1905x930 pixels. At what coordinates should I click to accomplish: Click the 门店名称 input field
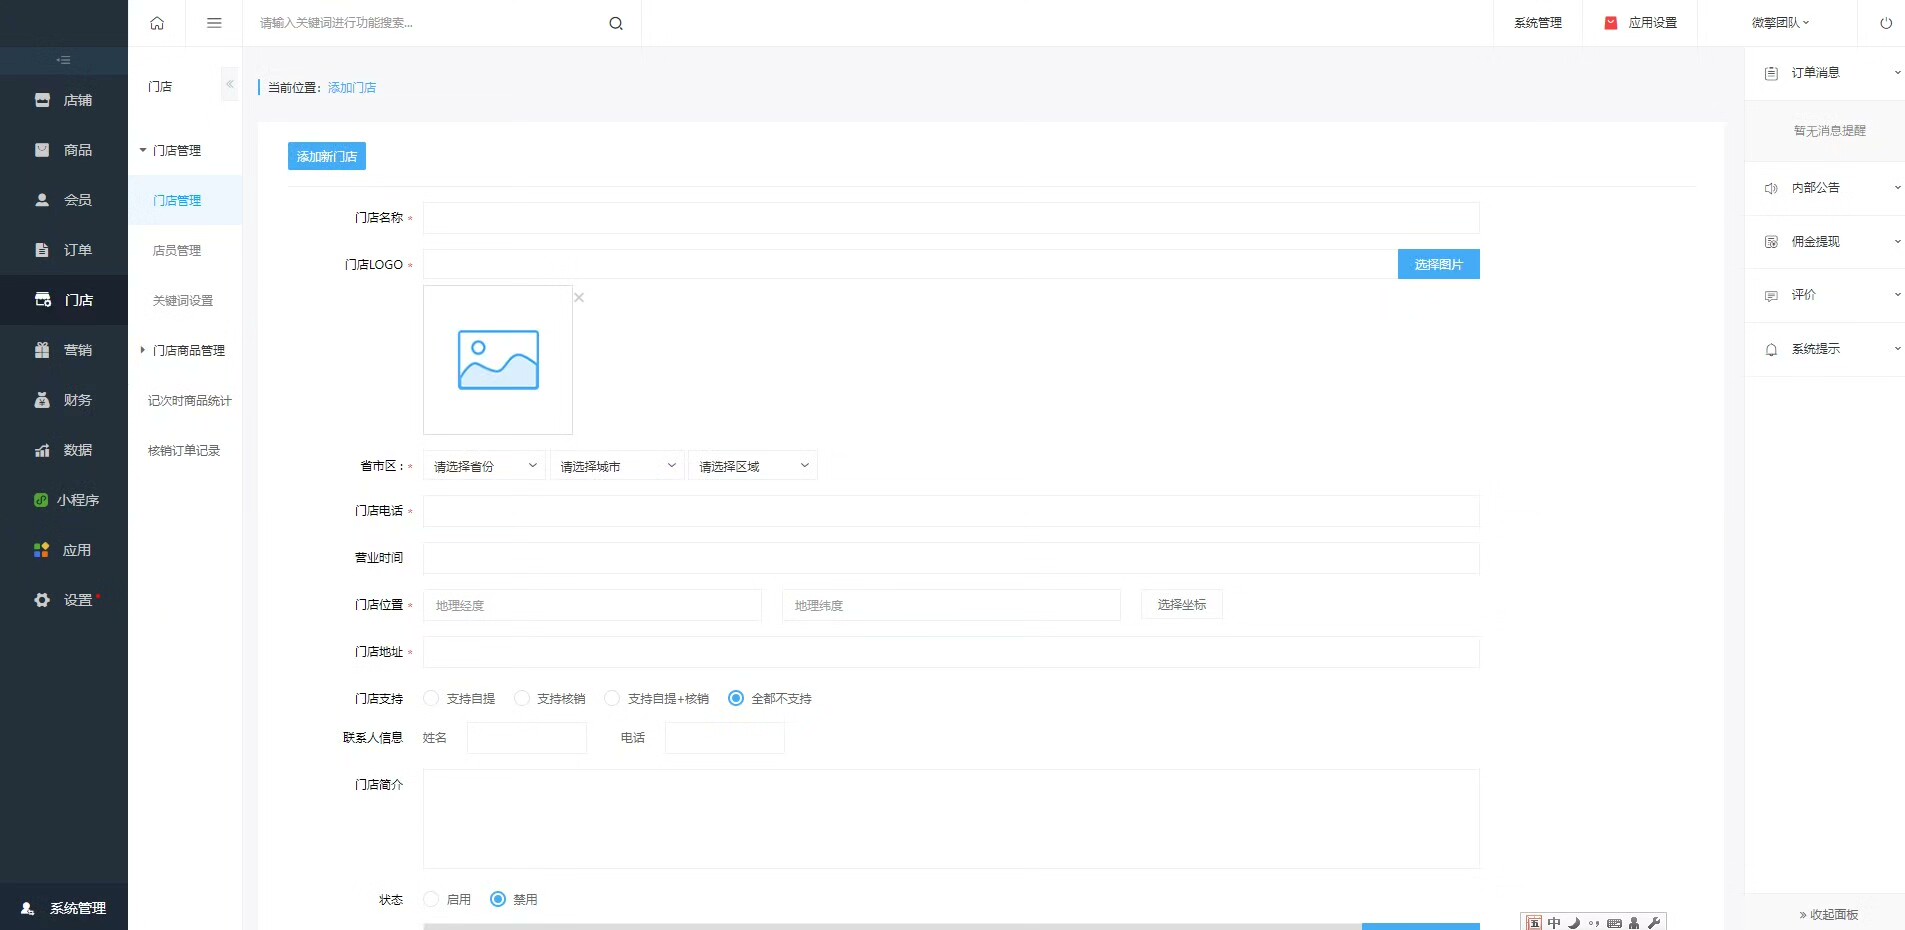(951, 218)
